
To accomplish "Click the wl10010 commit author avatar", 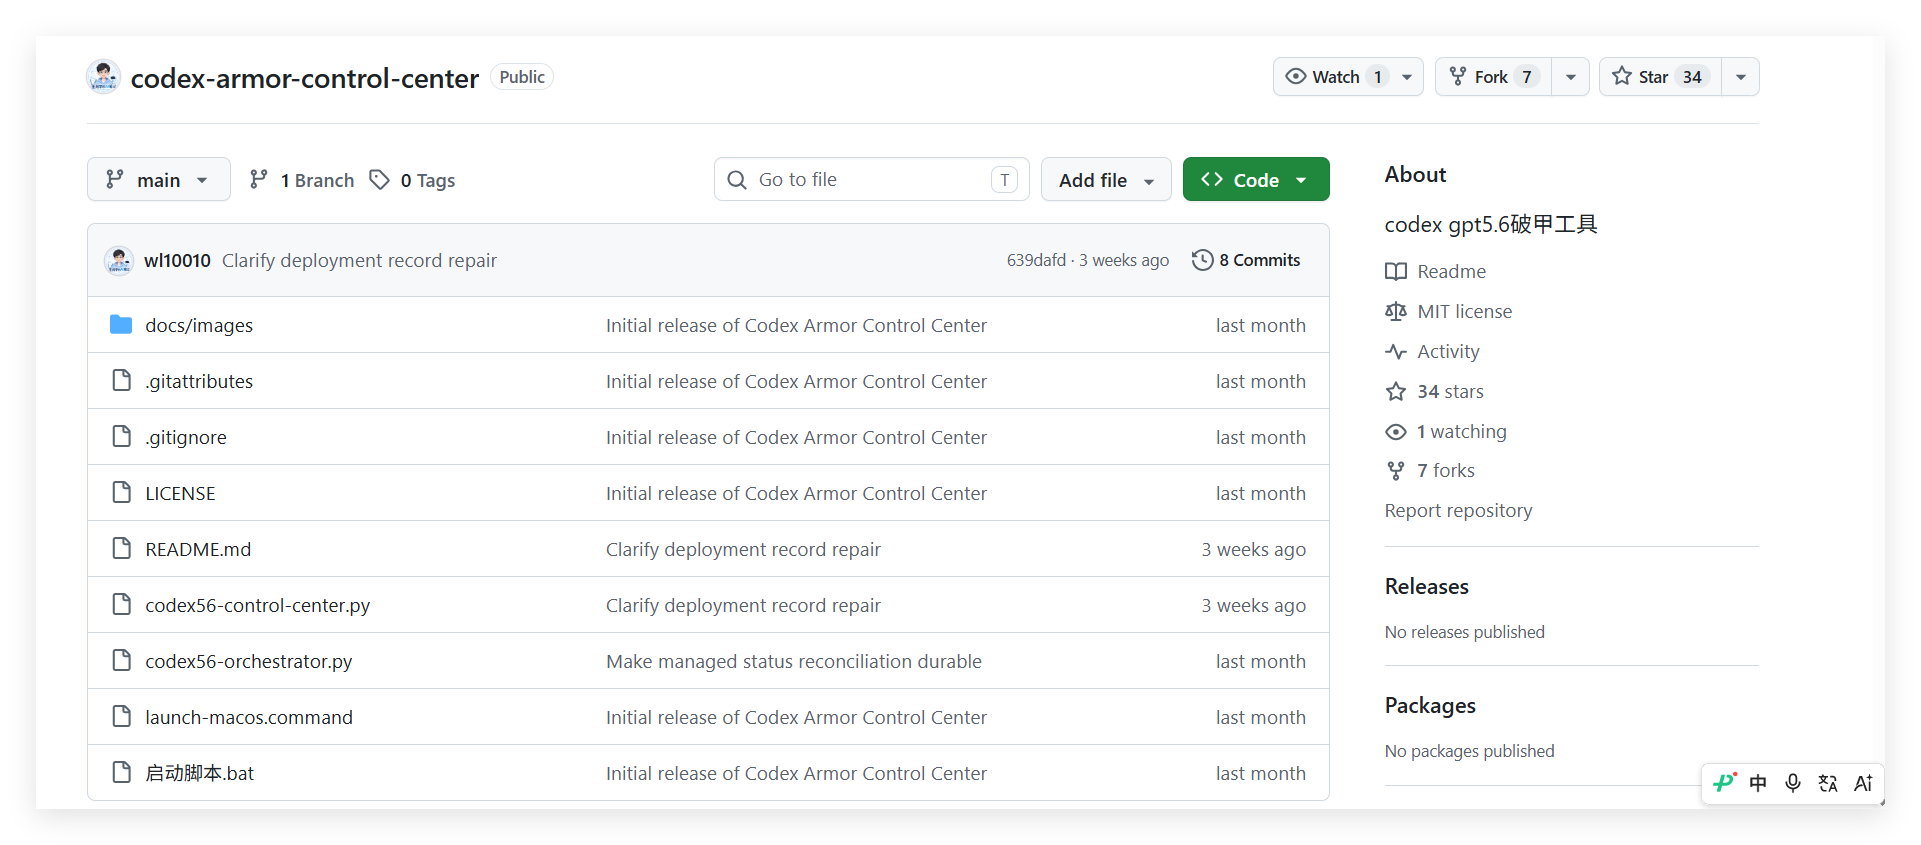I will pyautogui.click(x=119, y=260).
